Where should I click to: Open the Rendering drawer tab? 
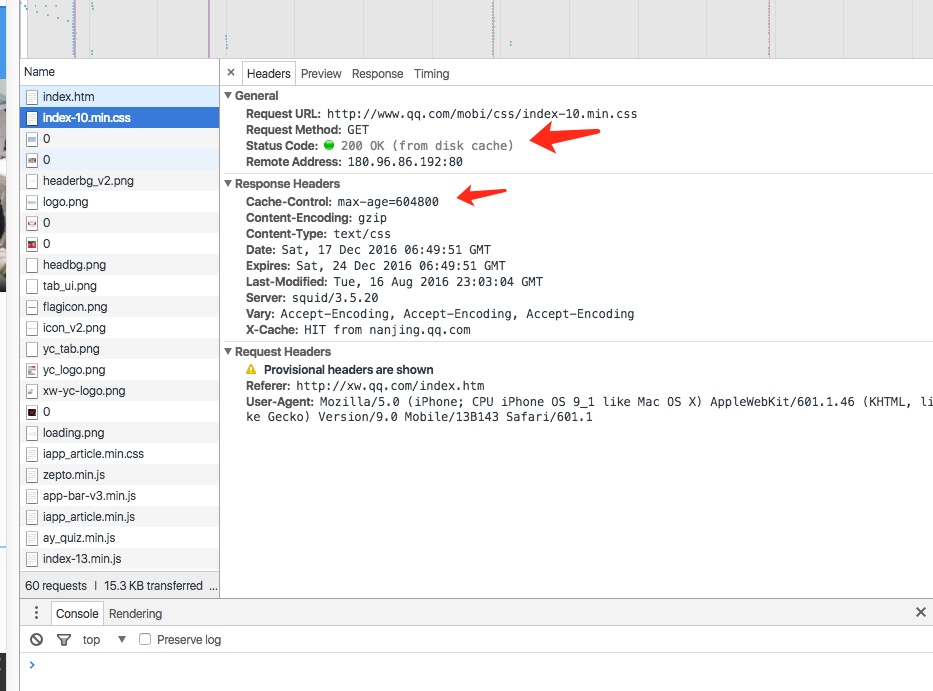click(135, 614)
